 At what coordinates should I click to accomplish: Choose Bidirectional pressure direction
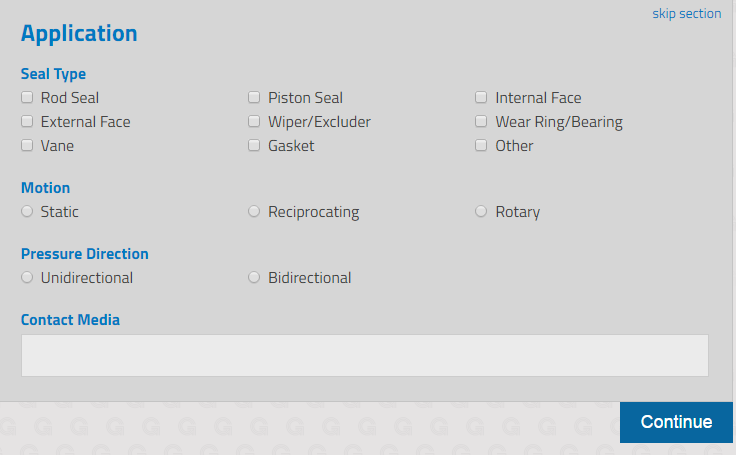coord(255,278)
